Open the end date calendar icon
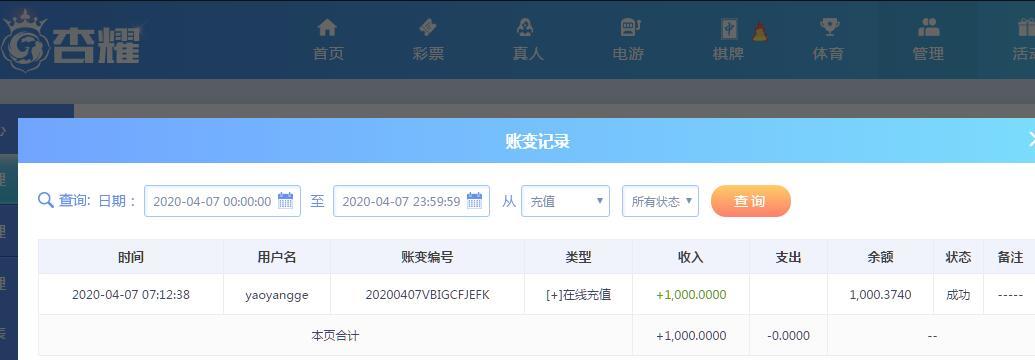 (475, 201)
